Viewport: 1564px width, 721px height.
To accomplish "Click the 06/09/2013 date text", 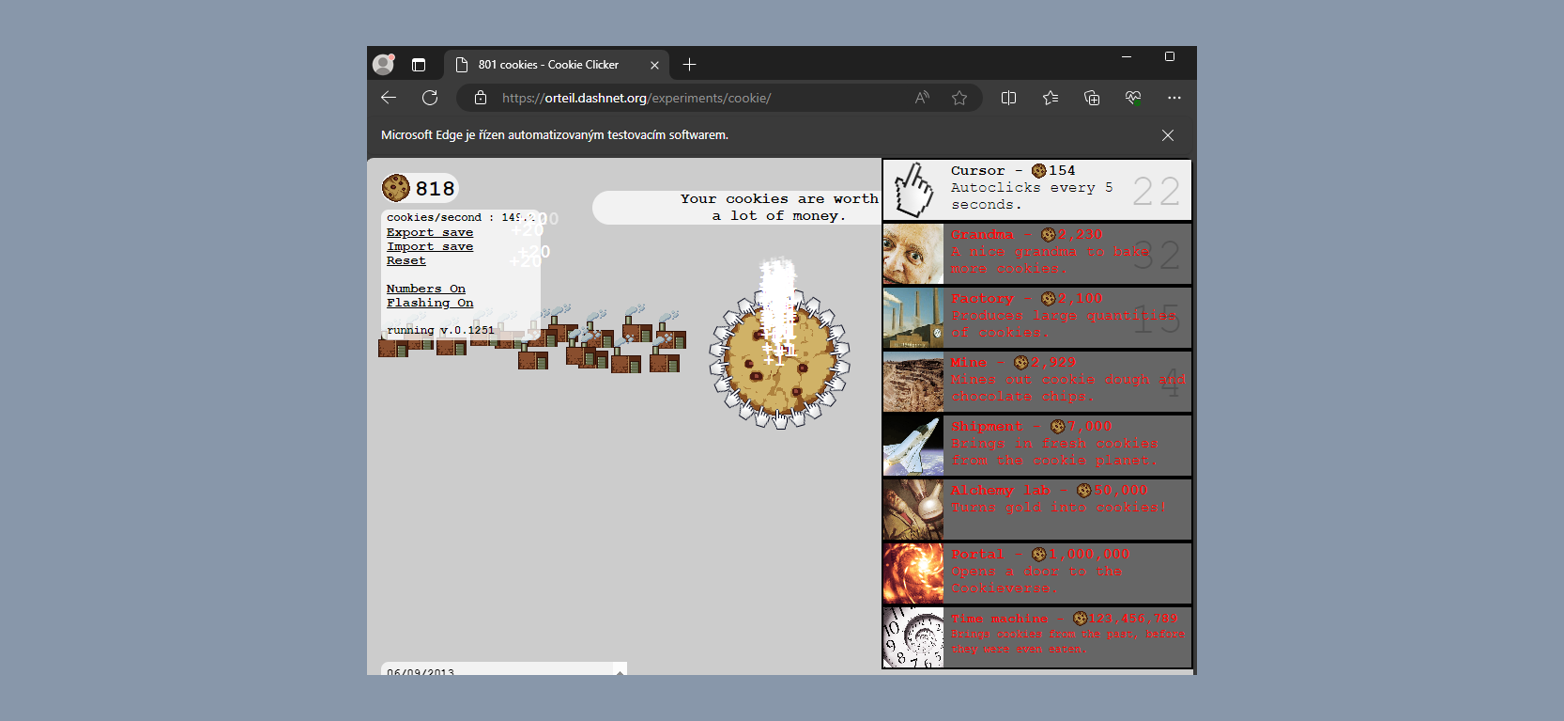I will pos(420,672).
